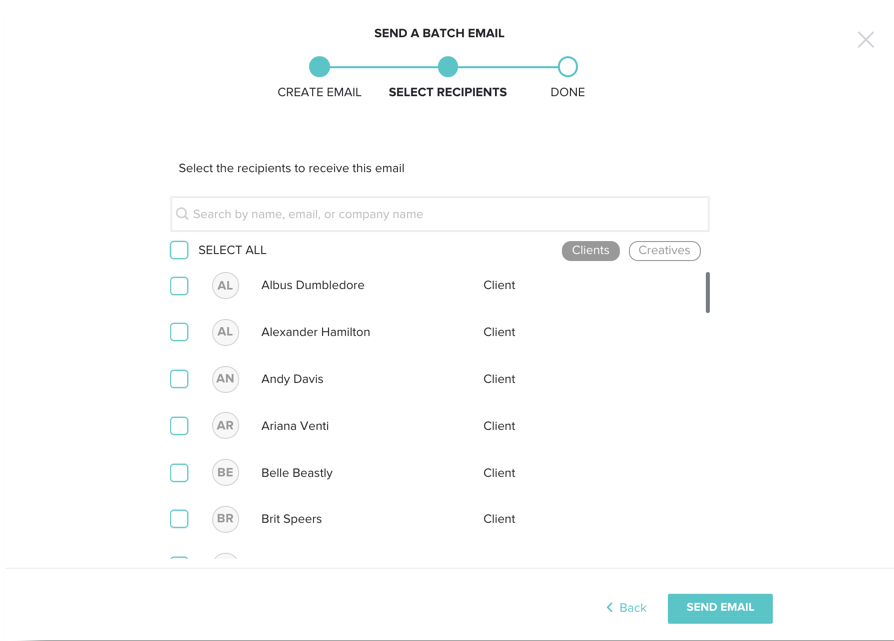
Task: Click Alexander Hamilton's avatar initials
Action: coord(225,332)
